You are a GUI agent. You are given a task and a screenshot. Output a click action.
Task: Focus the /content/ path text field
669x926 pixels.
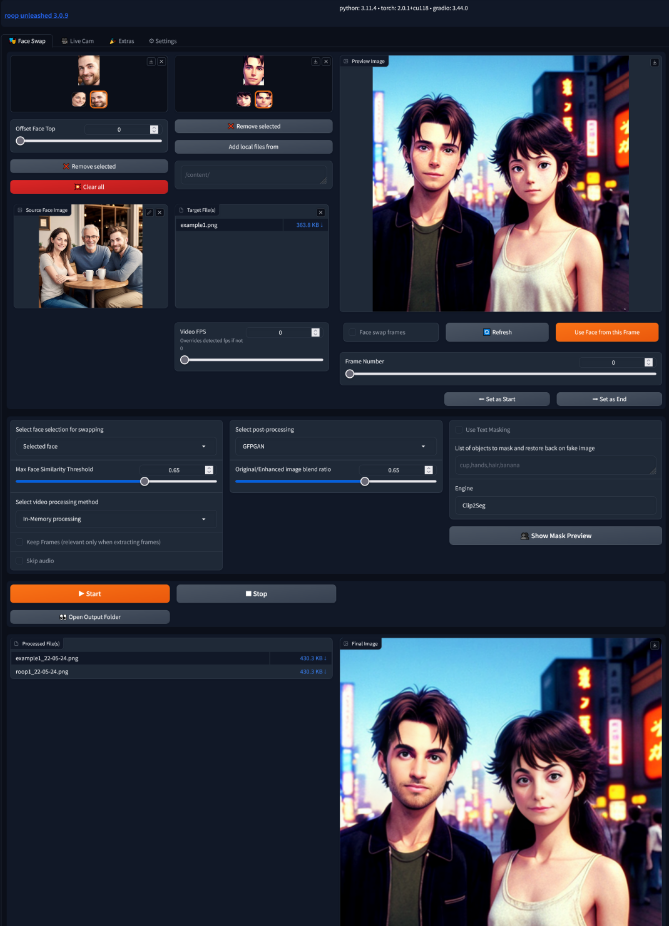point(254,175)
